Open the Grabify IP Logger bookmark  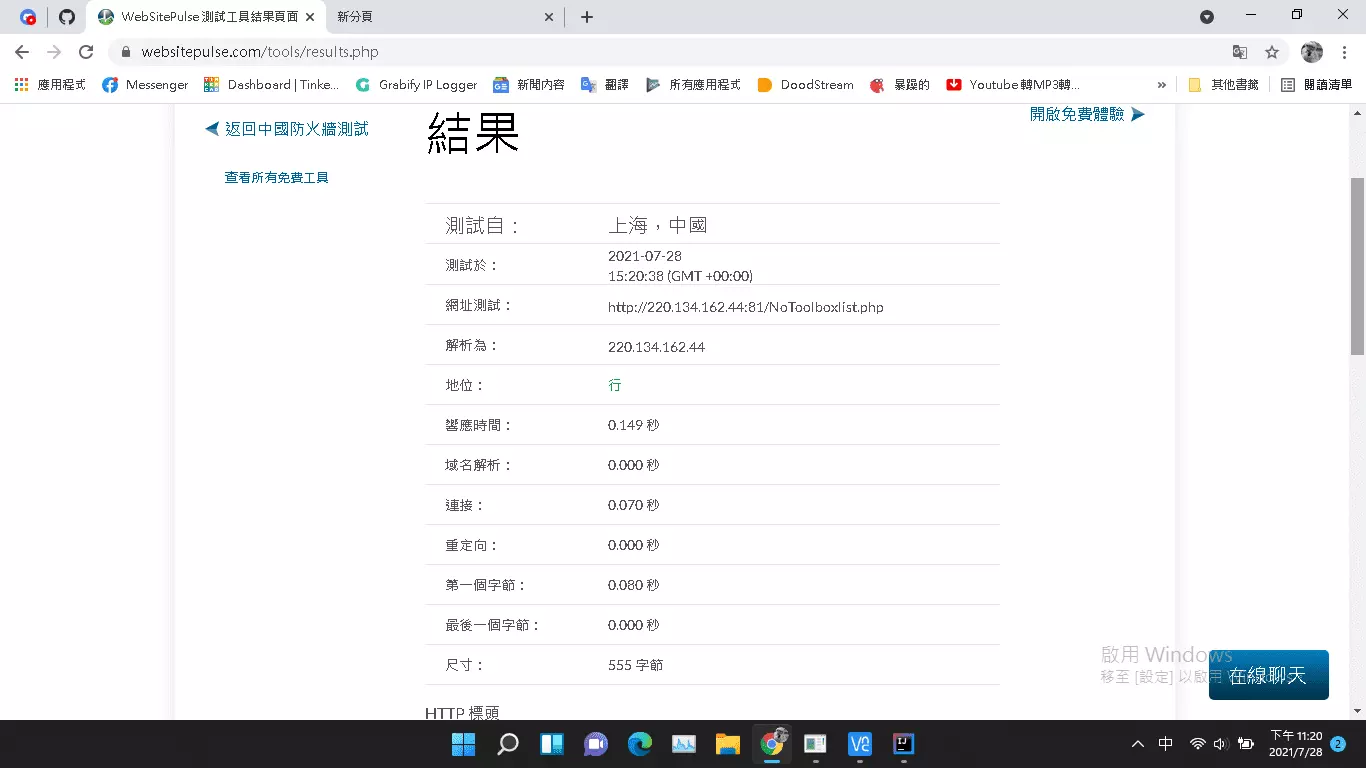[x=416, y=85]
